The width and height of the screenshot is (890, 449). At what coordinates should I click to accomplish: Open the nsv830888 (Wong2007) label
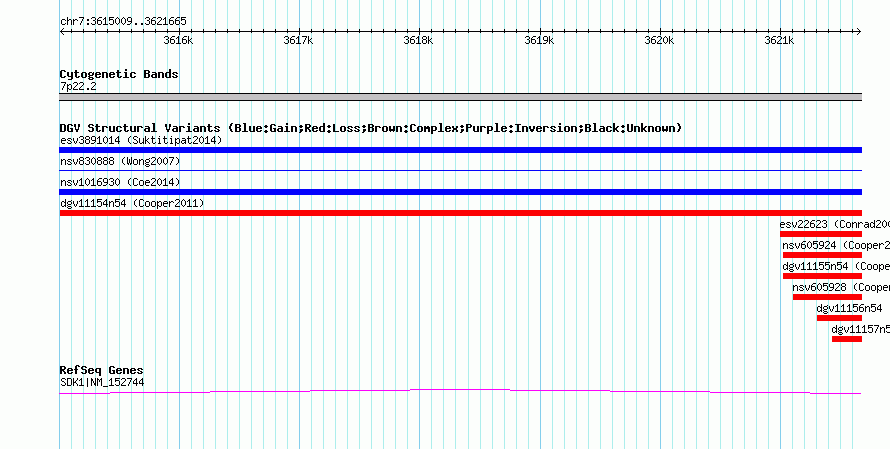[120, 161]
